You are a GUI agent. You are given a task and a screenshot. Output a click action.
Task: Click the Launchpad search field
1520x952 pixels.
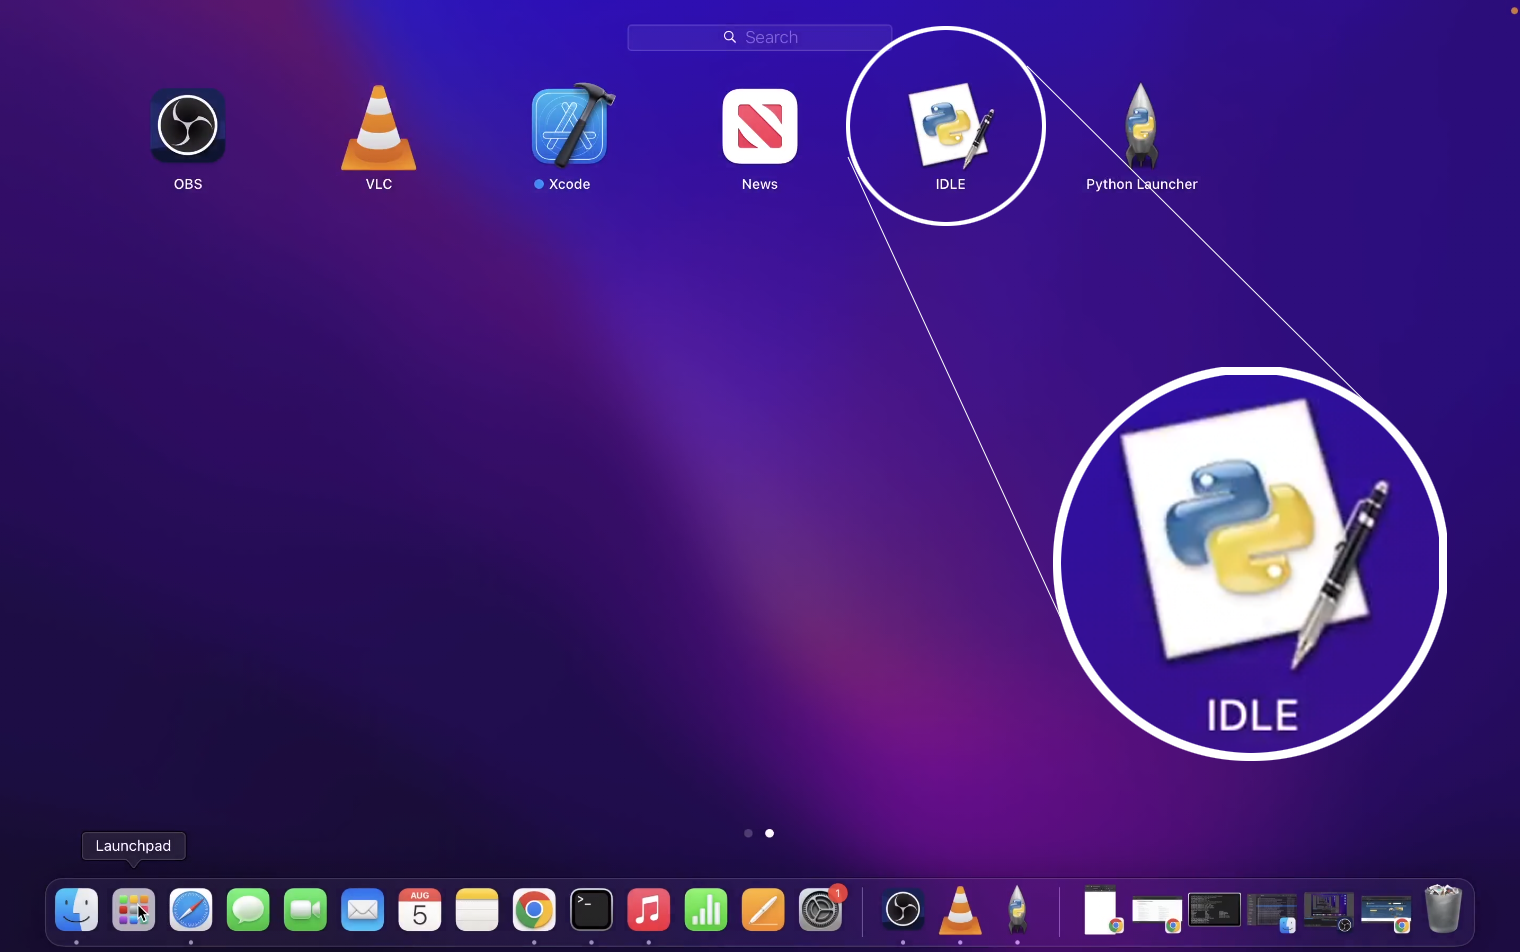click(760, 38)
